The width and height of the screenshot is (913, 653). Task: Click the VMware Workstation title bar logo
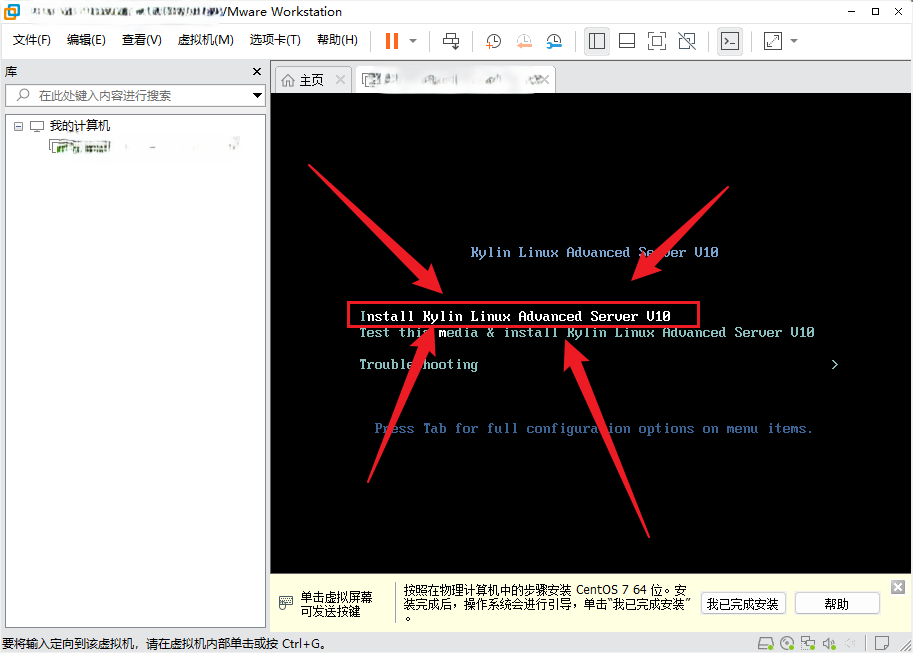pyautogui.click(x=12, y=11)
